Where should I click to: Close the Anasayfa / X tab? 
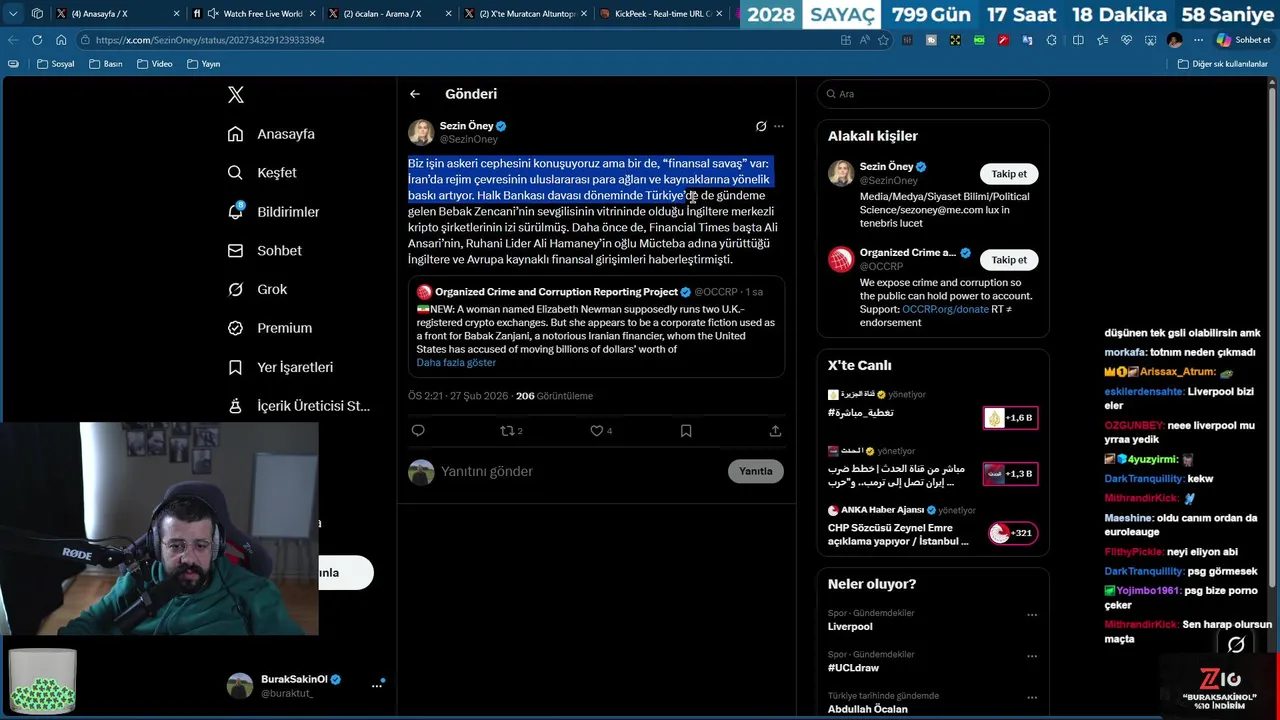pyautogui.click(x=177, y=14)
